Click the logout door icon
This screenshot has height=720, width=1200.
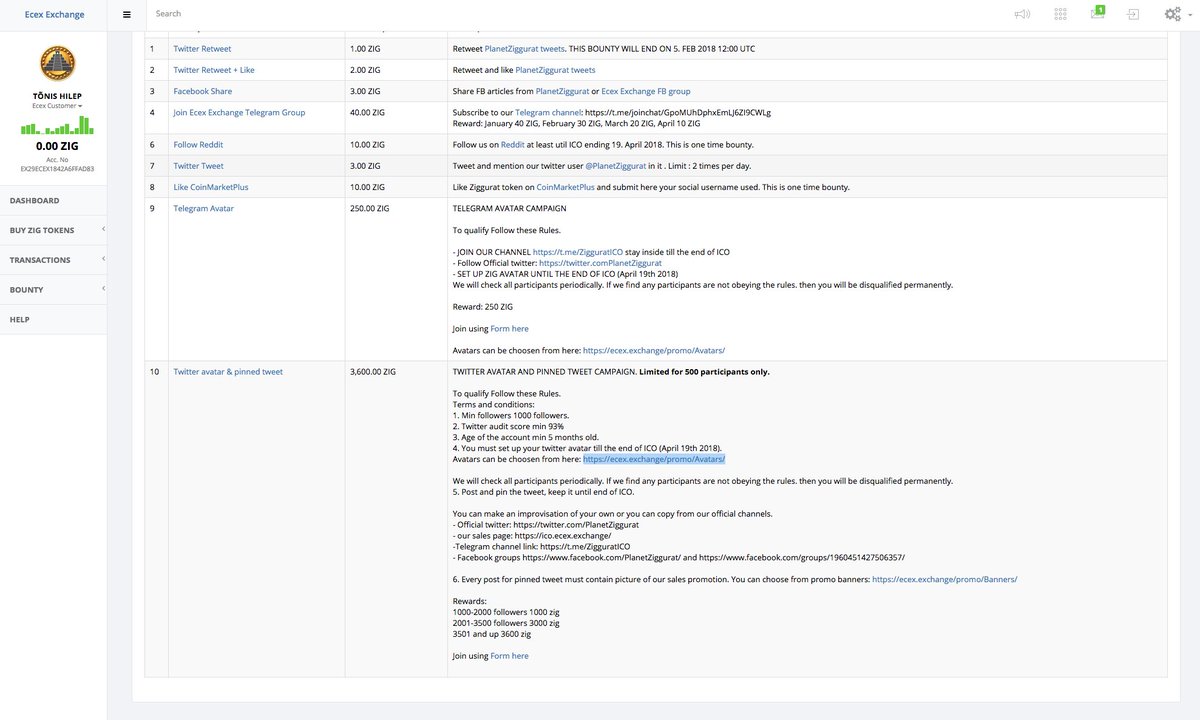tap(1133, 14)
